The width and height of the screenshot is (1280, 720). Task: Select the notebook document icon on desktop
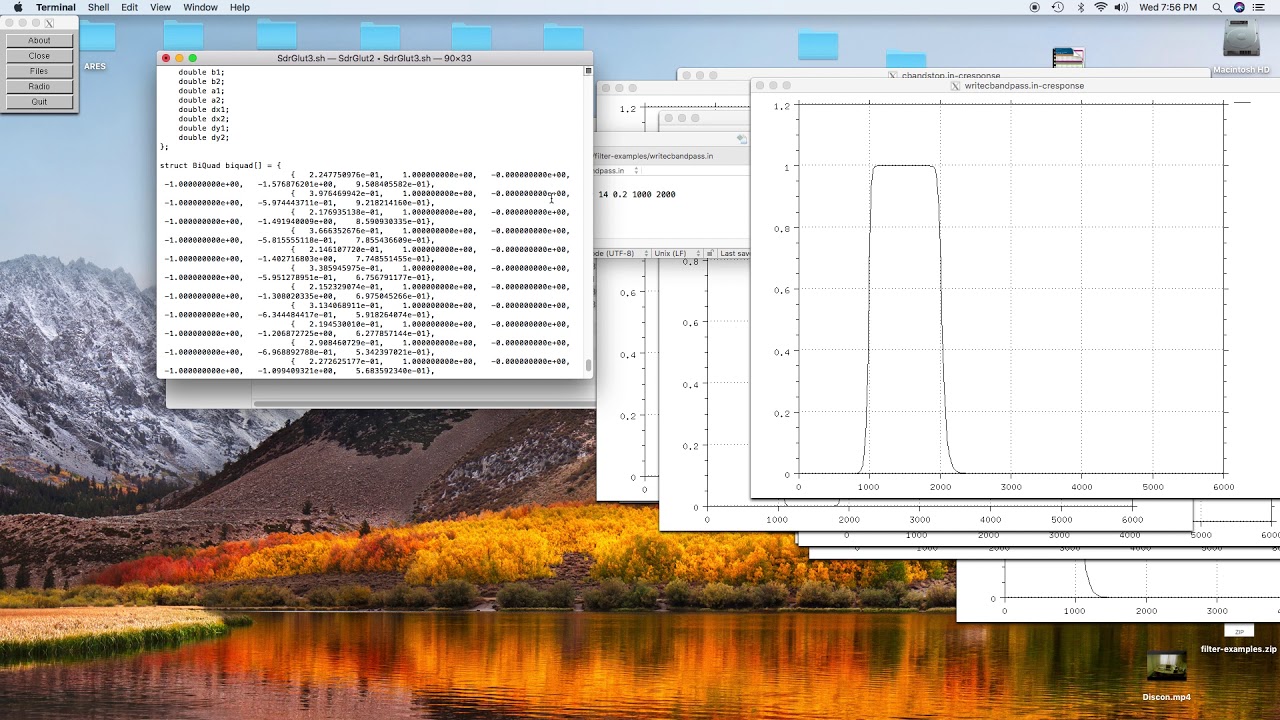pos(1068,58)
